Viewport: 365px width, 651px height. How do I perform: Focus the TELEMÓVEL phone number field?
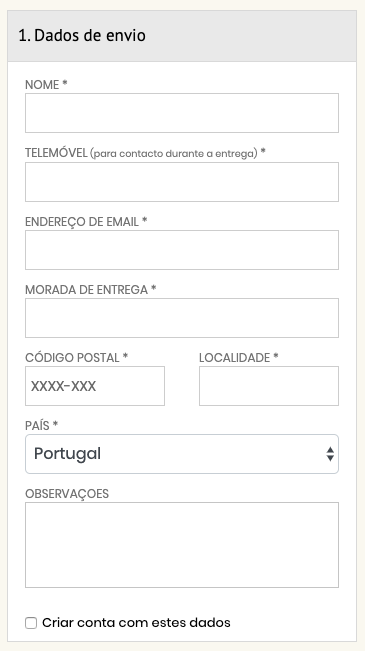tap(182, 182)
